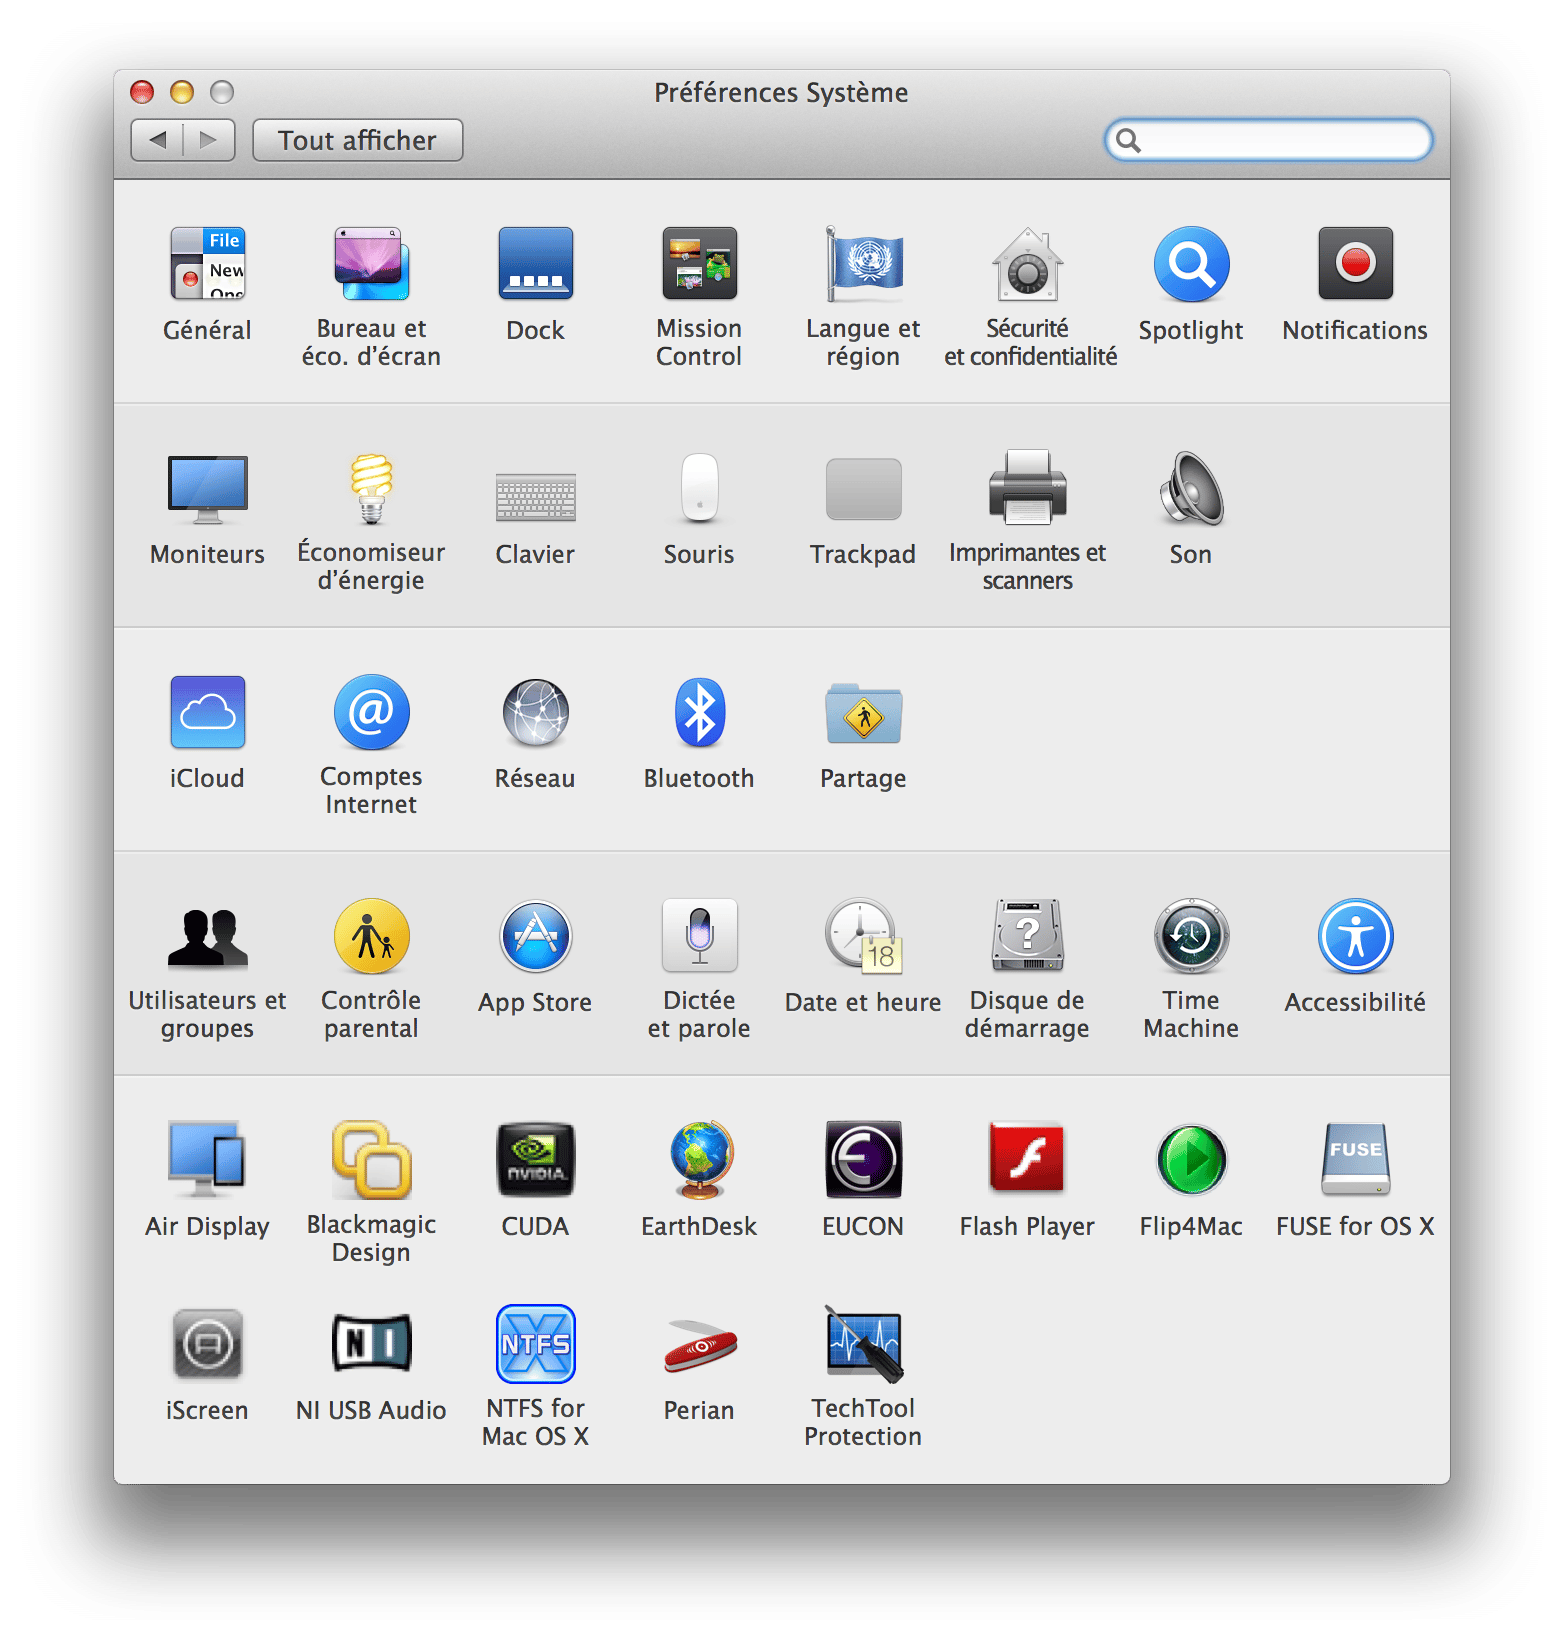1564x1642 pixels.
Task: Open Économiseur d'énergie pane
Action: click(x=371, y=488)
